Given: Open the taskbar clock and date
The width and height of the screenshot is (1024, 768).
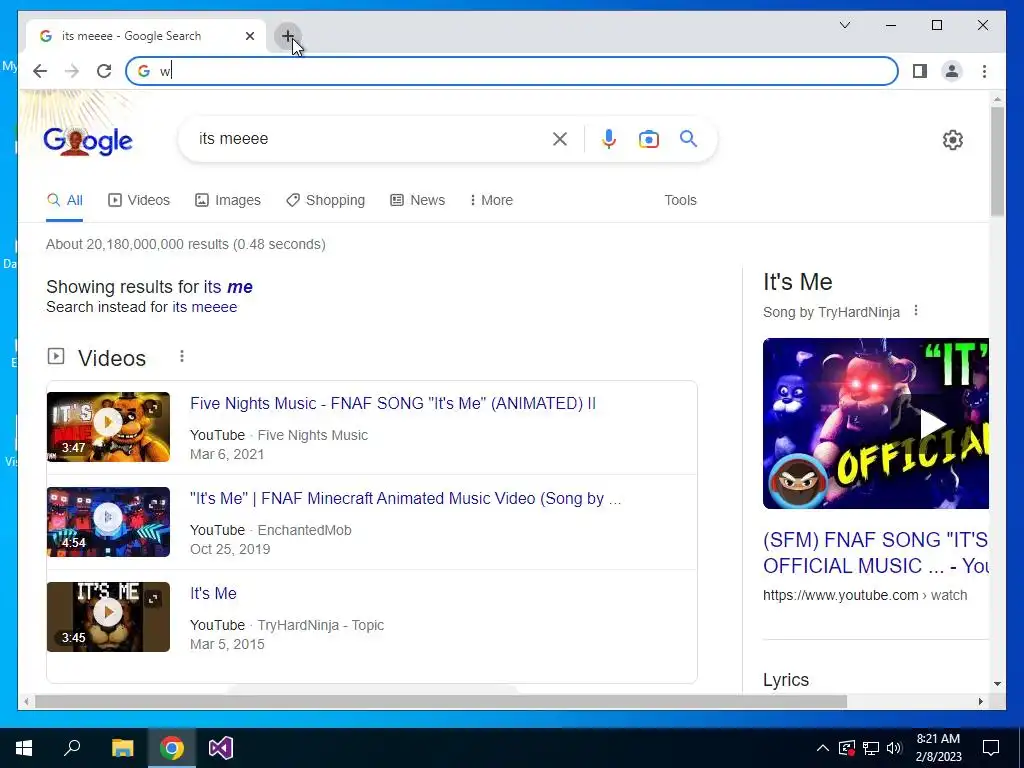Looking at the screenshot, I should click(x=938, y=748).
